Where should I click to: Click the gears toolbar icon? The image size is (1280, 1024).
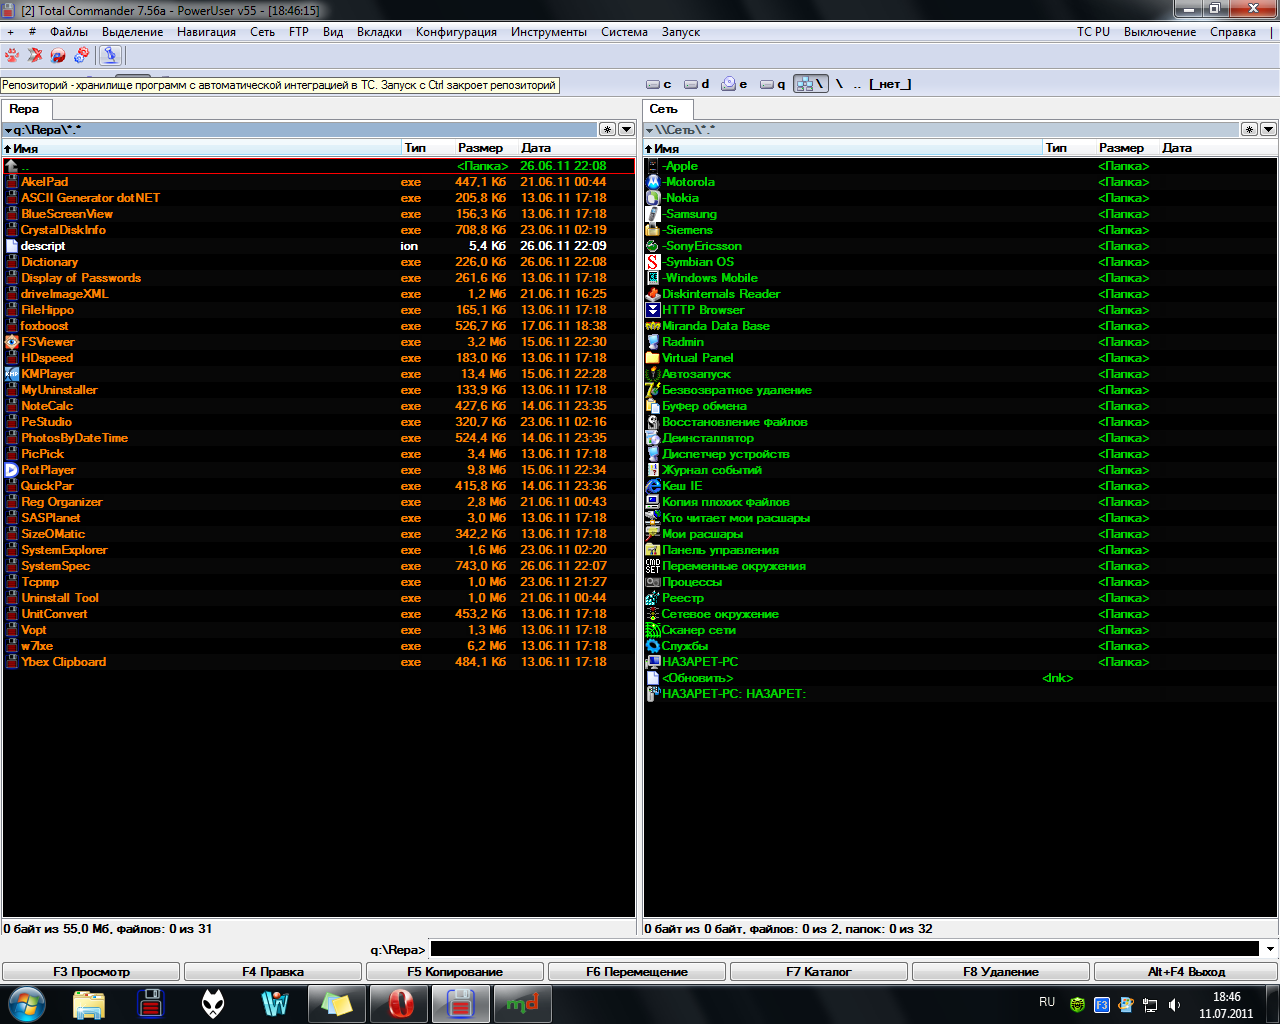coord(81,55)
